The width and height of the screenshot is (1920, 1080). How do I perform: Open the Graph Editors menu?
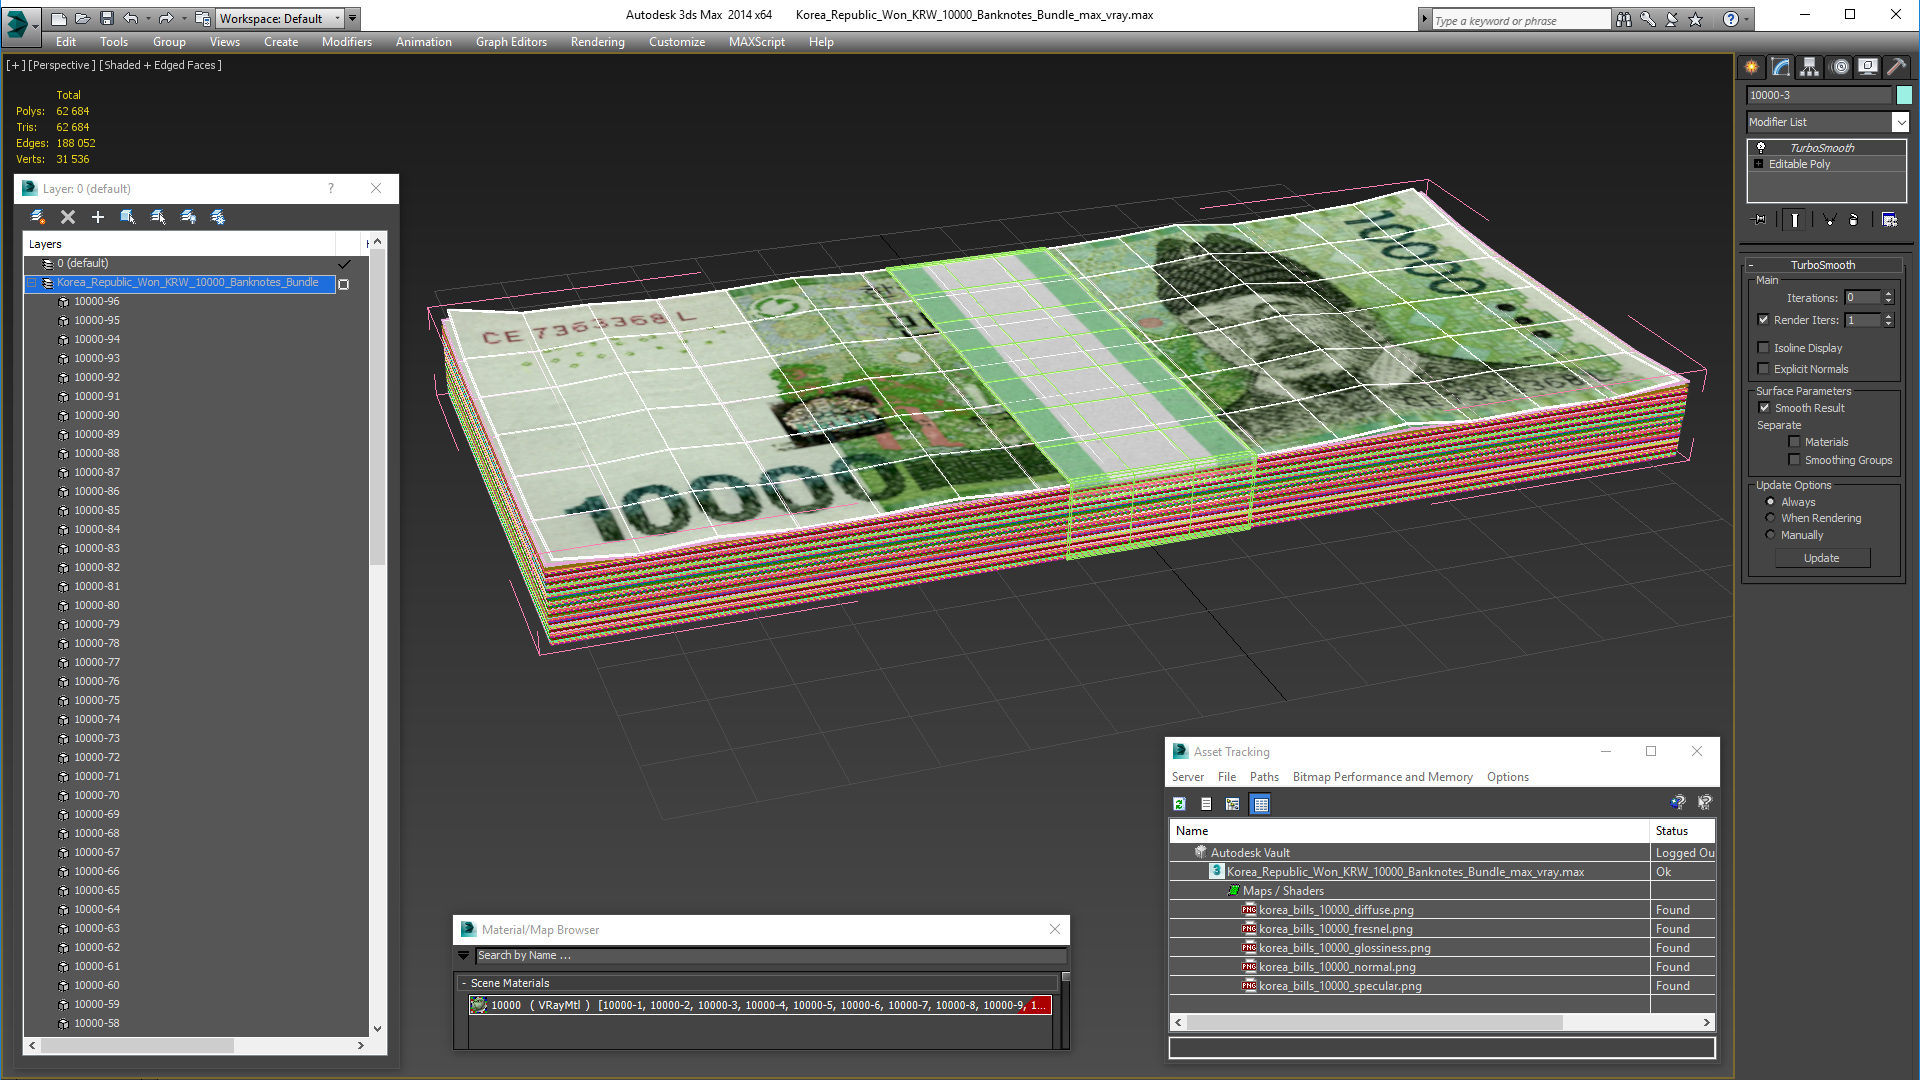[511, 42]
